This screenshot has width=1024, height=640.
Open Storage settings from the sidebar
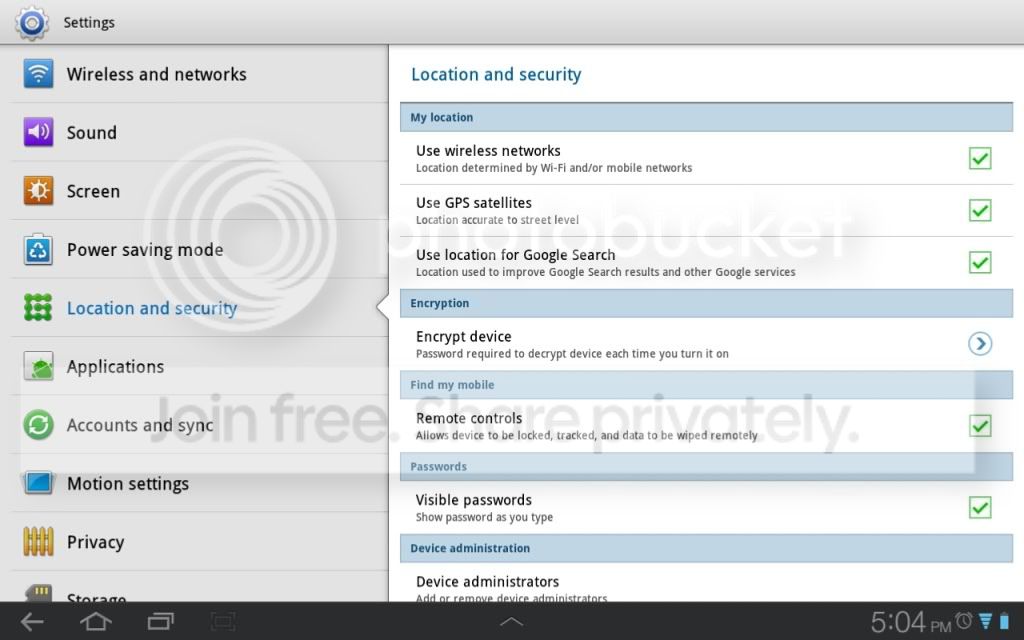click(x=100, y=595)
